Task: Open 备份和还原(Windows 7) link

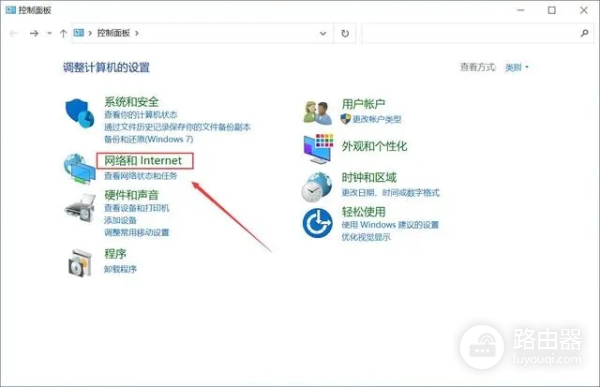Action: [148, 139]
